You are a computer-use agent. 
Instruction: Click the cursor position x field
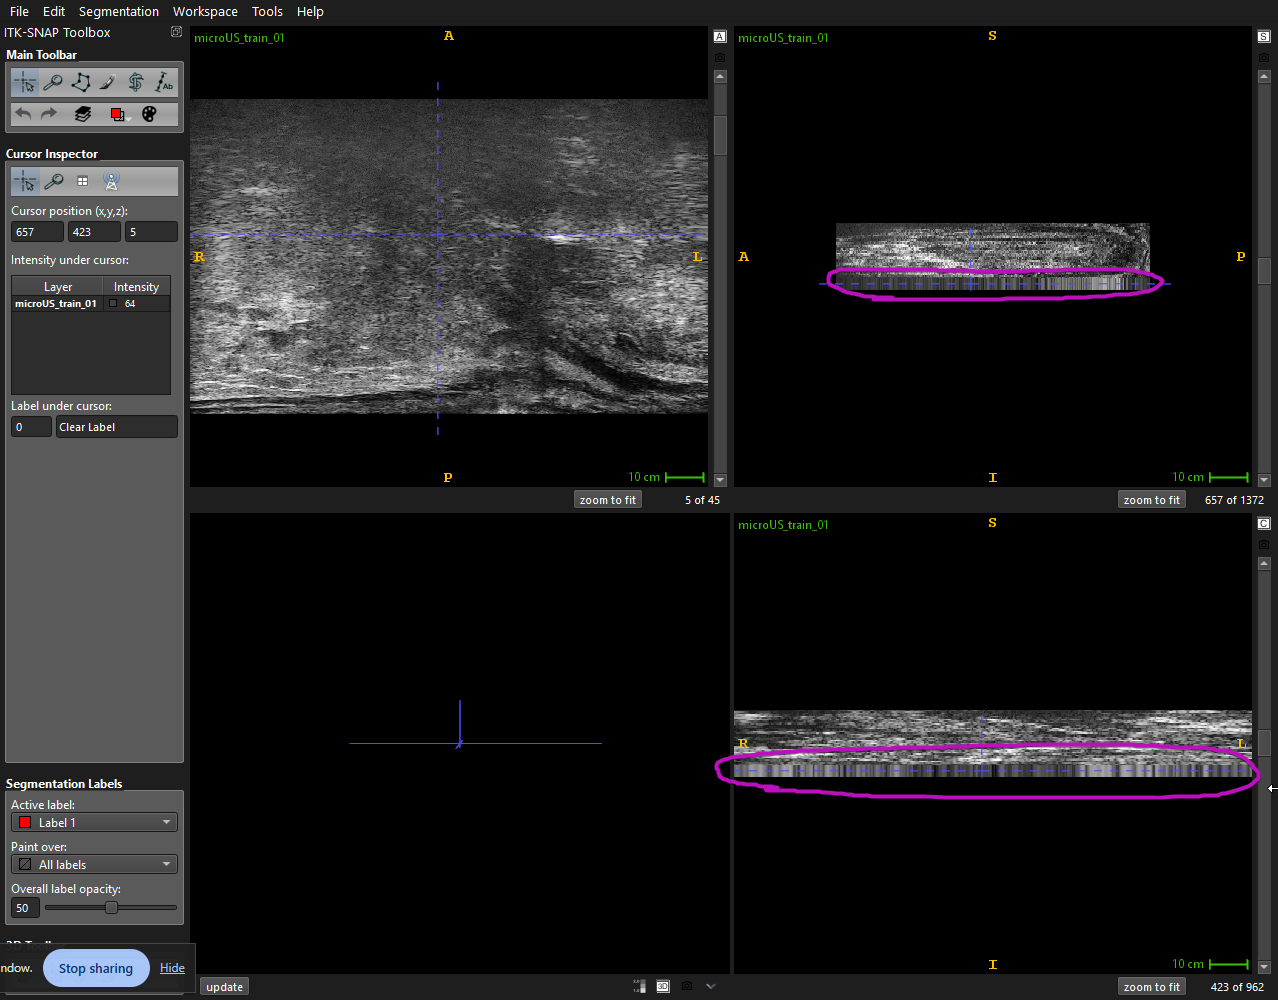(x=37, y=232)
